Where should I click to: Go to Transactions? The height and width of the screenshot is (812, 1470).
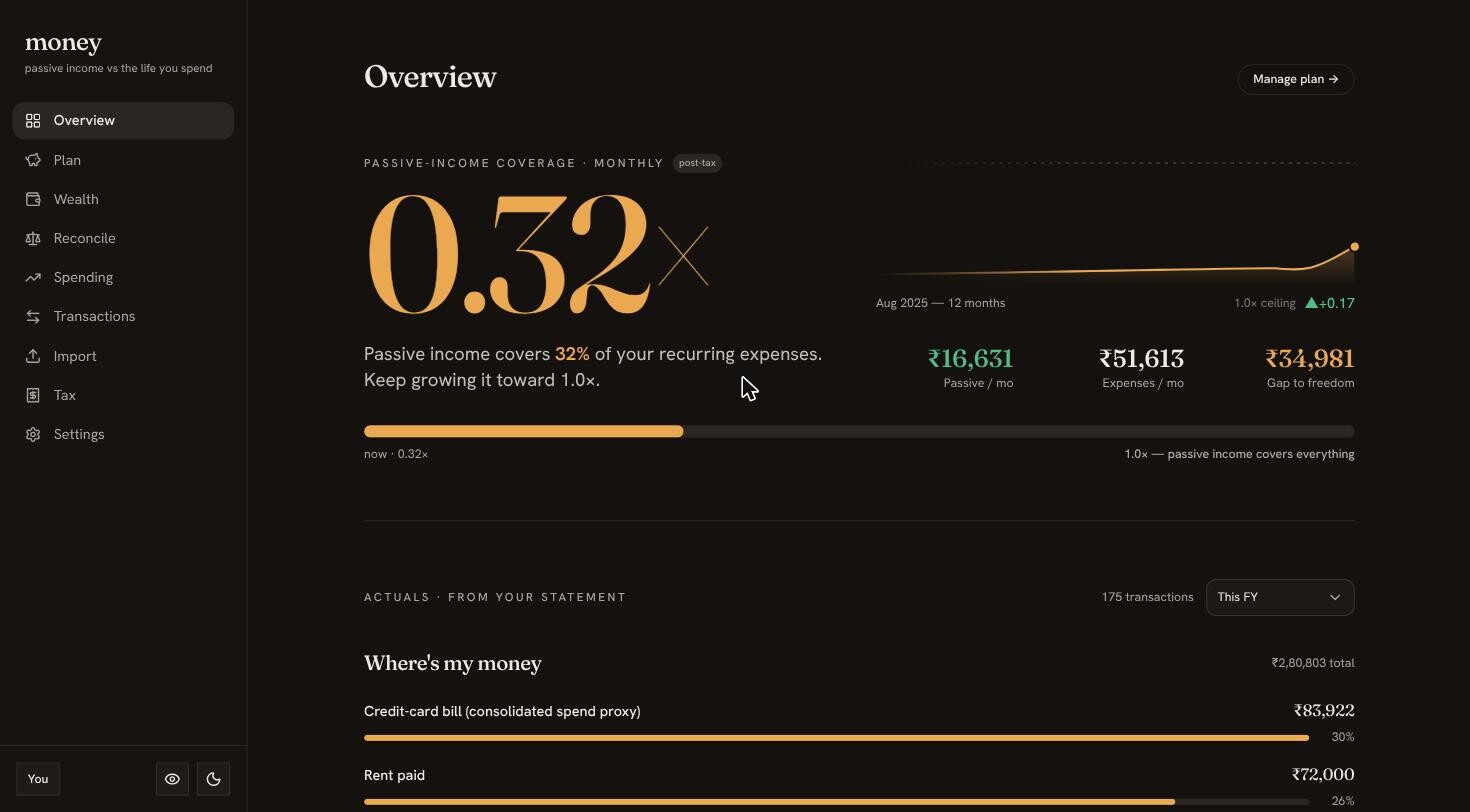(x=123, y=316)
